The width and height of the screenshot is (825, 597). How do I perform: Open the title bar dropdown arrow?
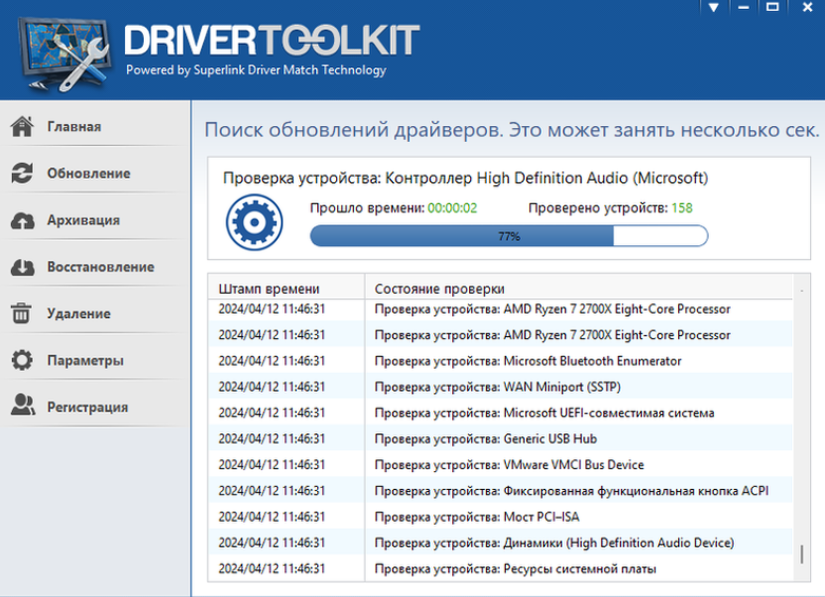pos(713,9)
